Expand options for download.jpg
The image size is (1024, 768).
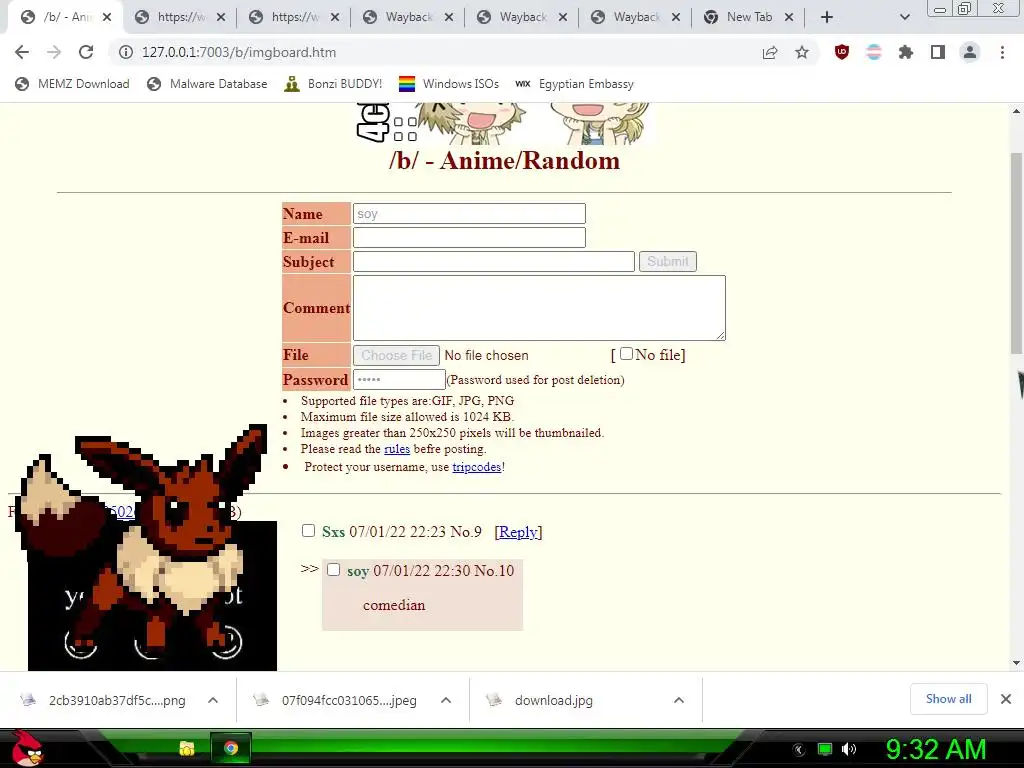[x=679, y=700]
